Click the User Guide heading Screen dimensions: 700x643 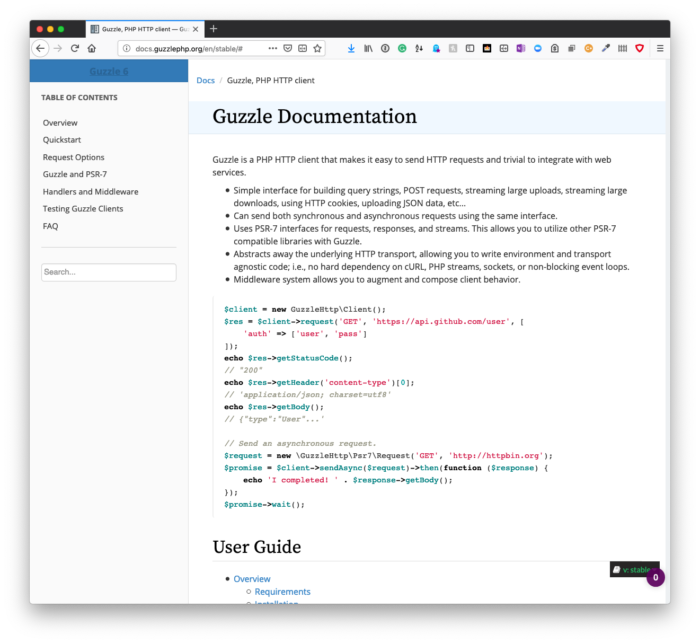click(x=257, y=547)
